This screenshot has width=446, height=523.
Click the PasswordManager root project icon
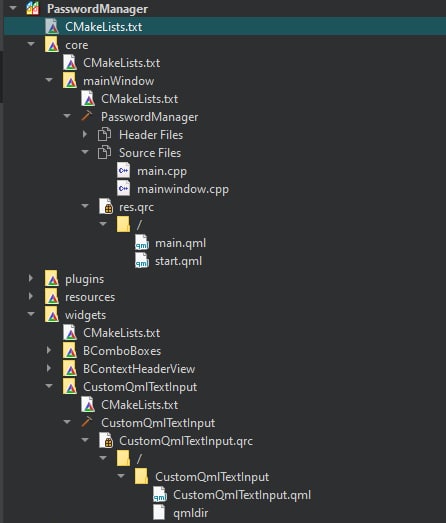(x=33, y=8)
